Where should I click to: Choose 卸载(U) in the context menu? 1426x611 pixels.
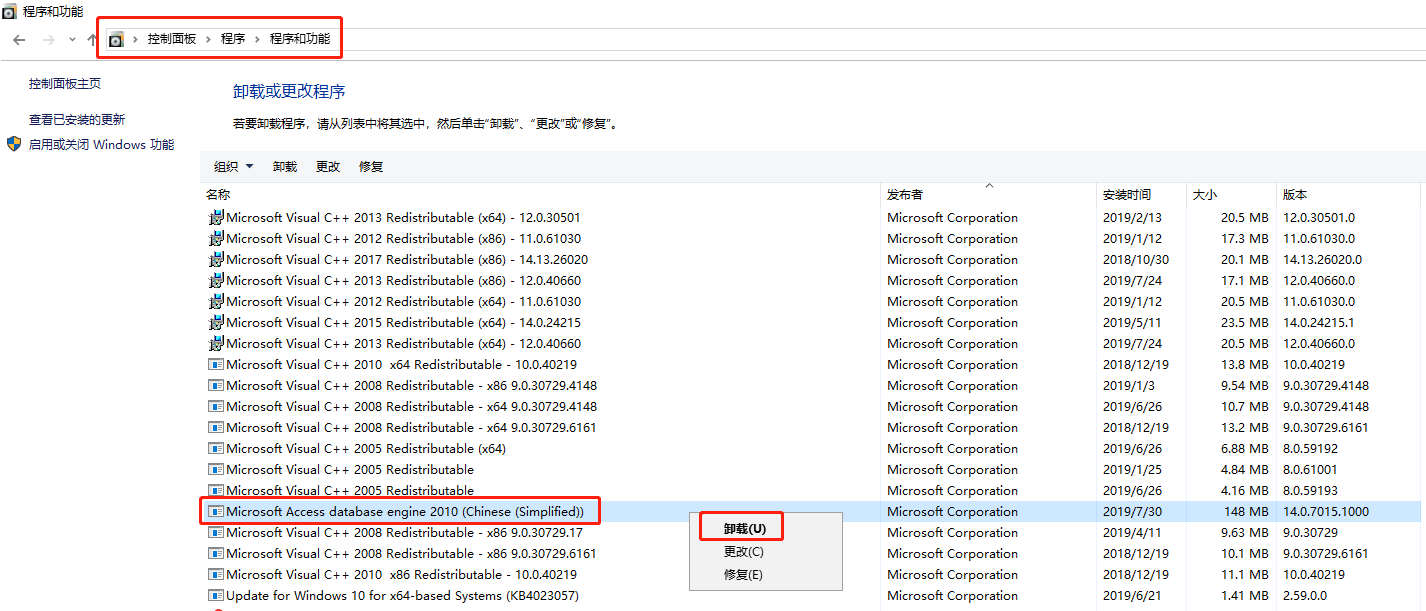click(745, 529)
